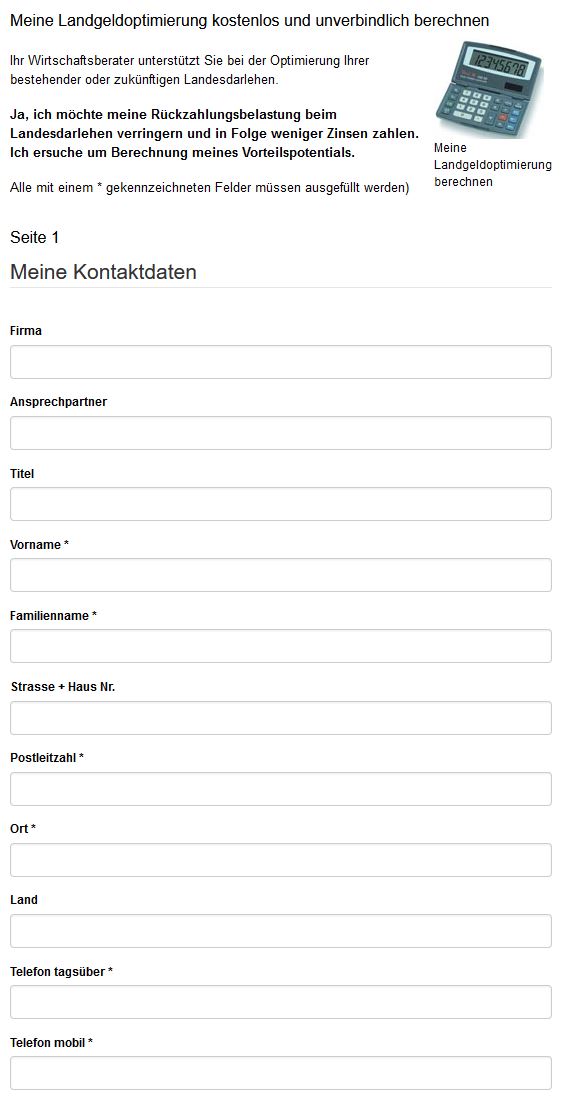568x1101 pixels.
Task: Click the Telefon tagsüber input box
Action: pos(281,1002)
